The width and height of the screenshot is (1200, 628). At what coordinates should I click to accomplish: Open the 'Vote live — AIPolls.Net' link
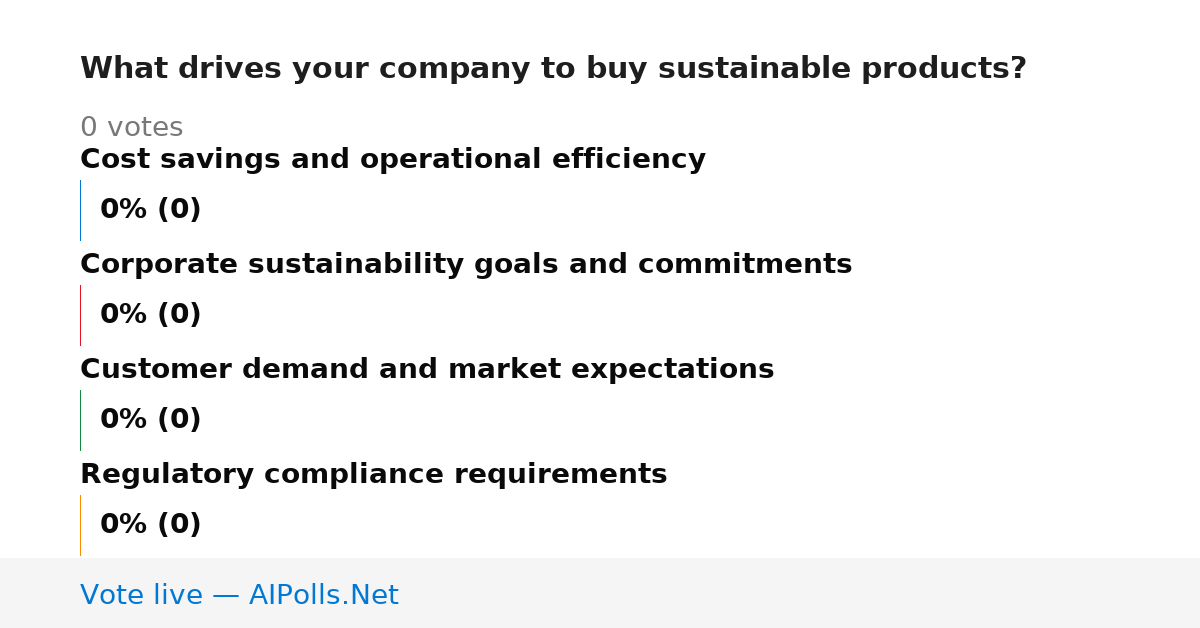(x=239, y=596)
